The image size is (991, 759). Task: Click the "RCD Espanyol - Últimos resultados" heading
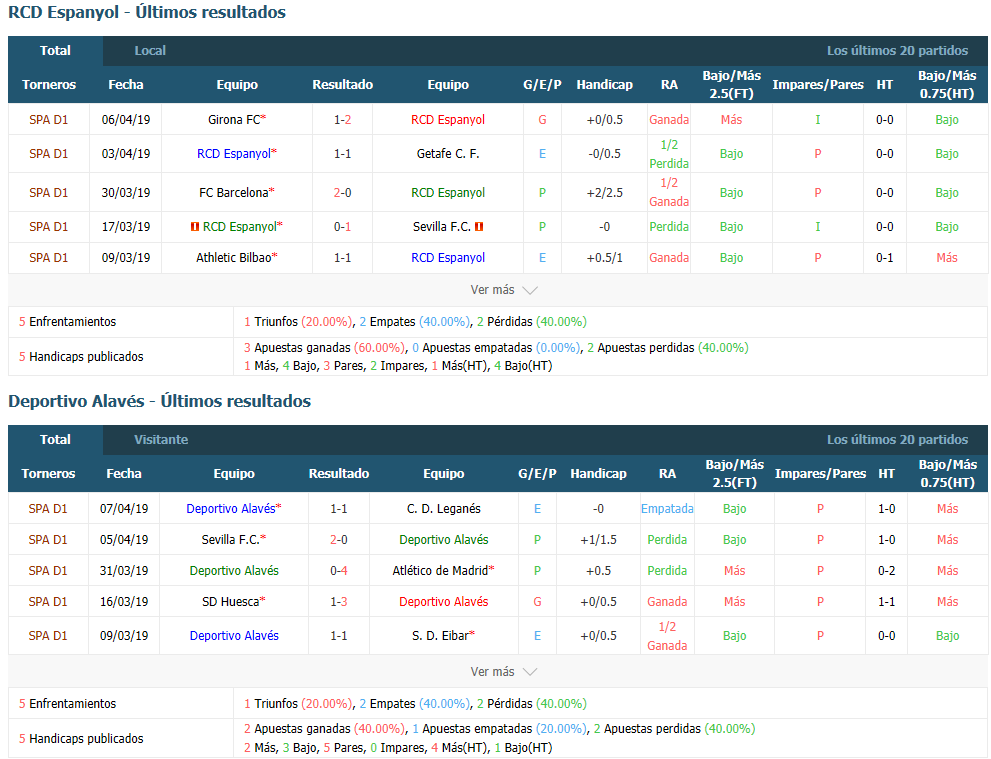pyautogui.click(x=147, y=12)
